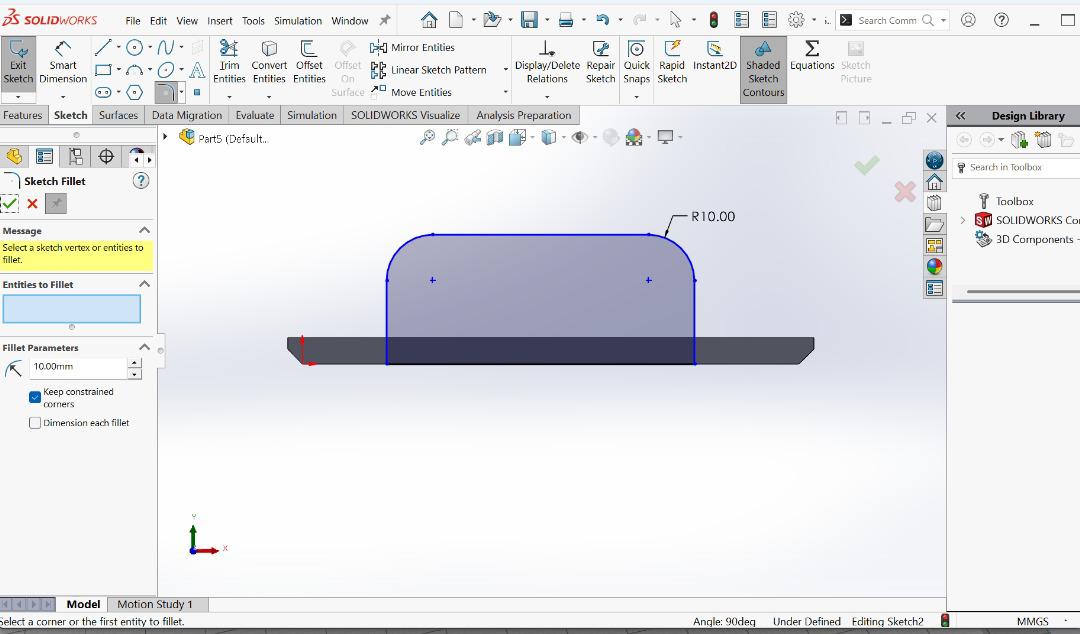The height and width of the screenshot is (634, 1080).
Task: Open the Line tool dropdown arrow
Action: 118,48
